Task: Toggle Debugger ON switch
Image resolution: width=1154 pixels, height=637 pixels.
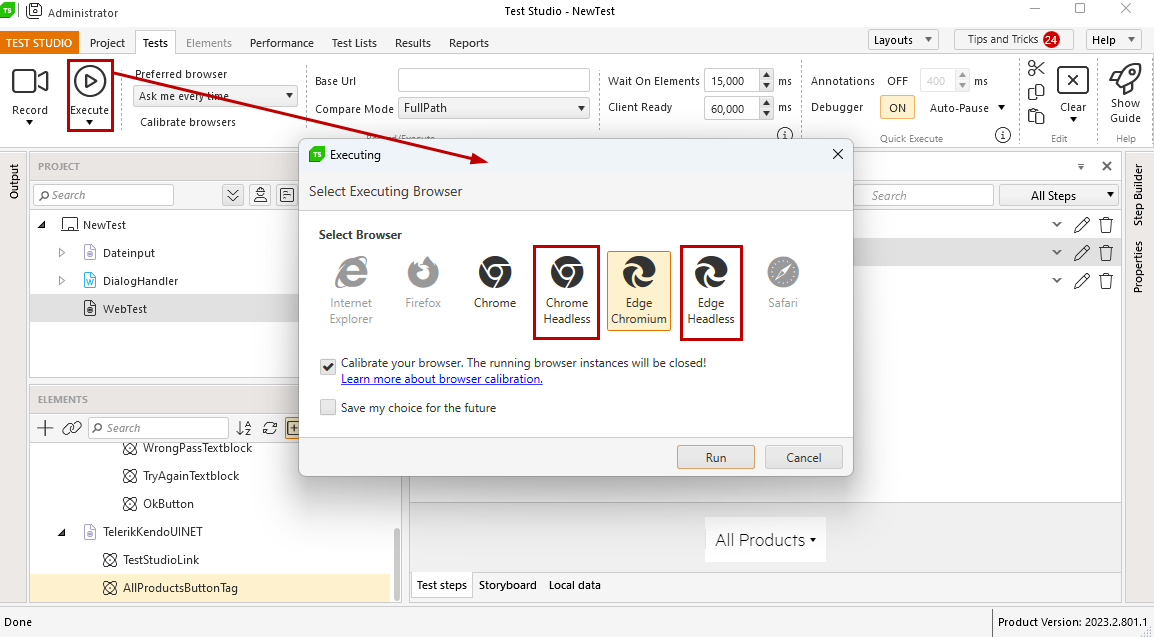Action: point(897,107)
